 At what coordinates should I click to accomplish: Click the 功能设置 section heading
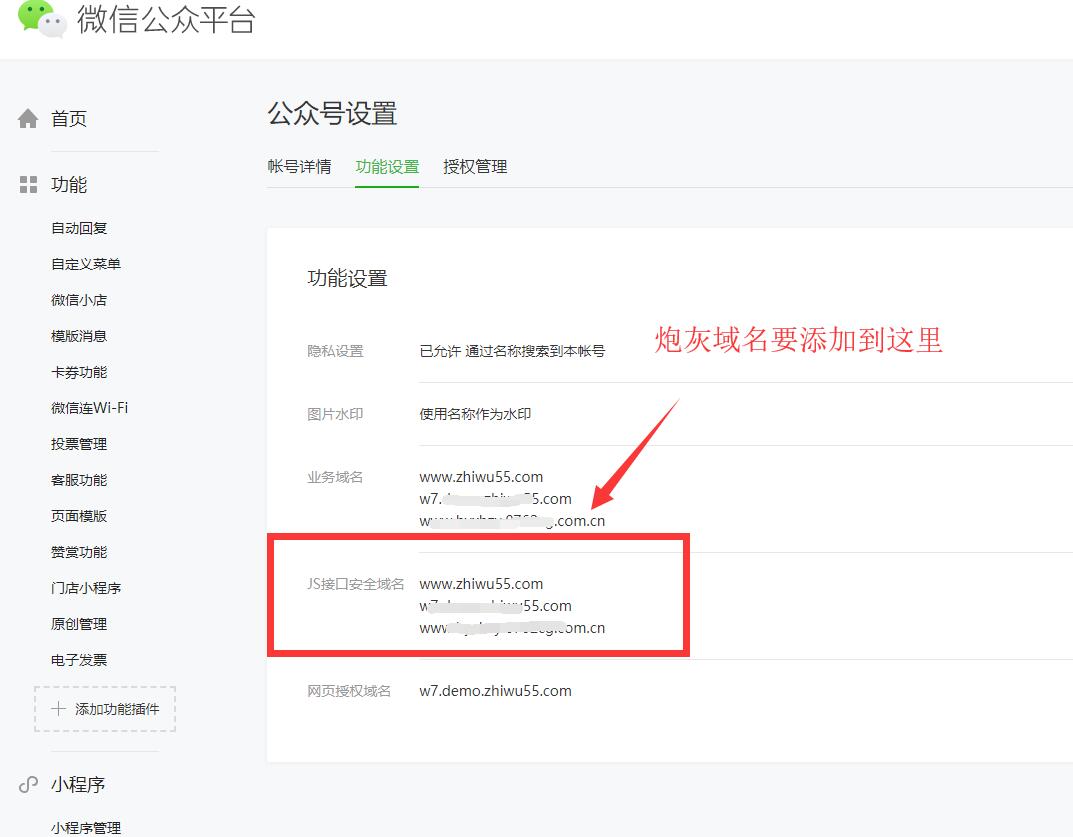[x=348, y=278]
